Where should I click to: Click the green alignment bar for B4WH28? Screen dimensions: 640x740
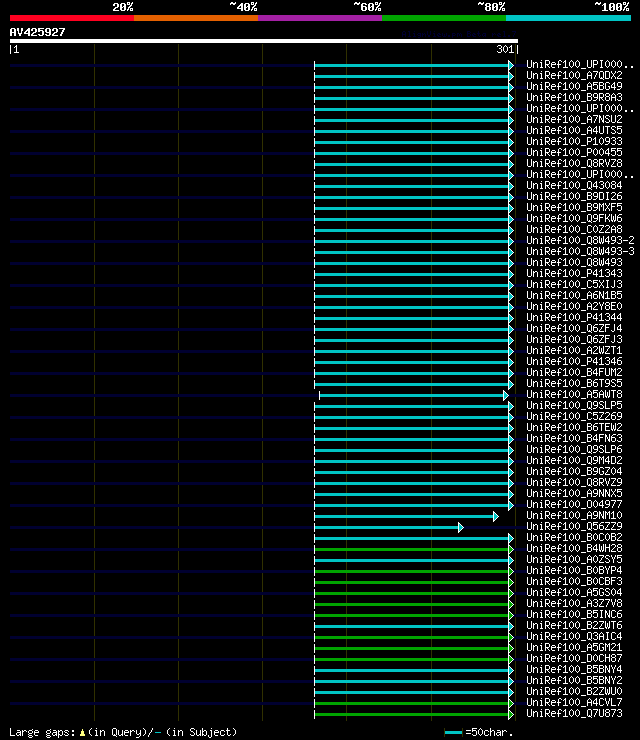tap(414, 549)
